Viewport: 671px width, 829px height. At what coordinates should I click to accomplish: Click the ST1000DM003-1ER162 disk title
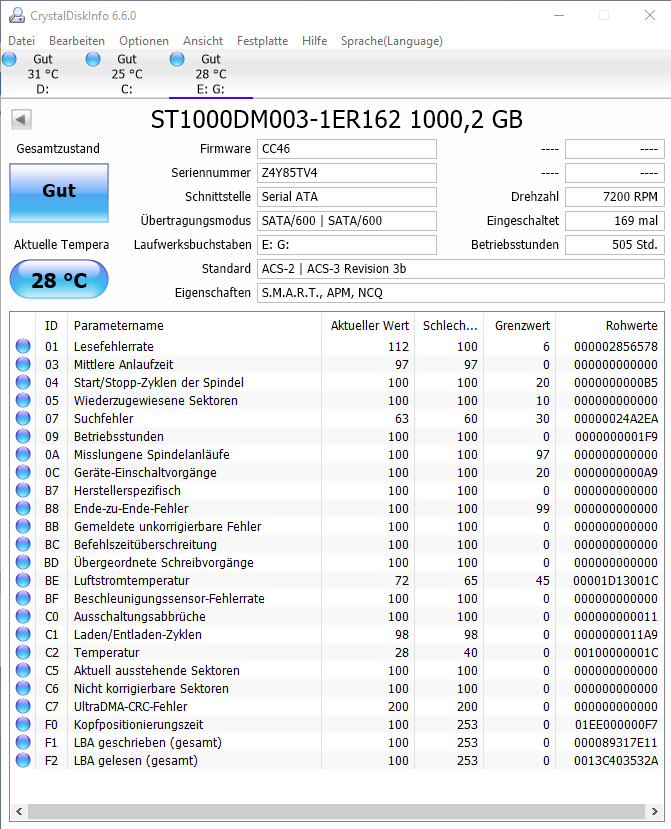pyautogui.click(x=336, y=119)
